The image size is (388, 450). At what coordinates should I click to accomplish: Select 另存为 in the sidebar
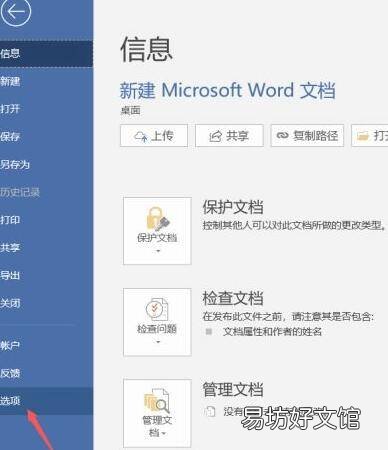(x=46, y=164)
